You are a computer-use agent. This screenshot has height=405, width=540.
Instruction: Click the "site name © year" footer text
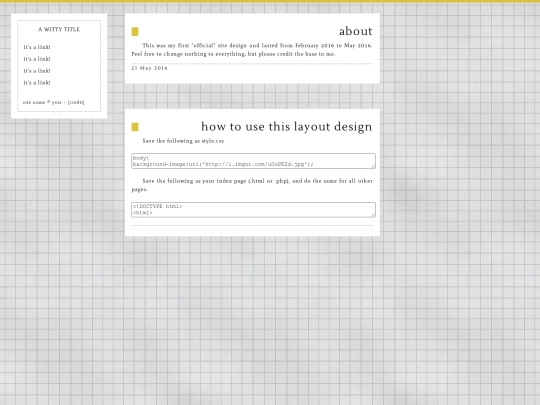[x=42, y=102]
